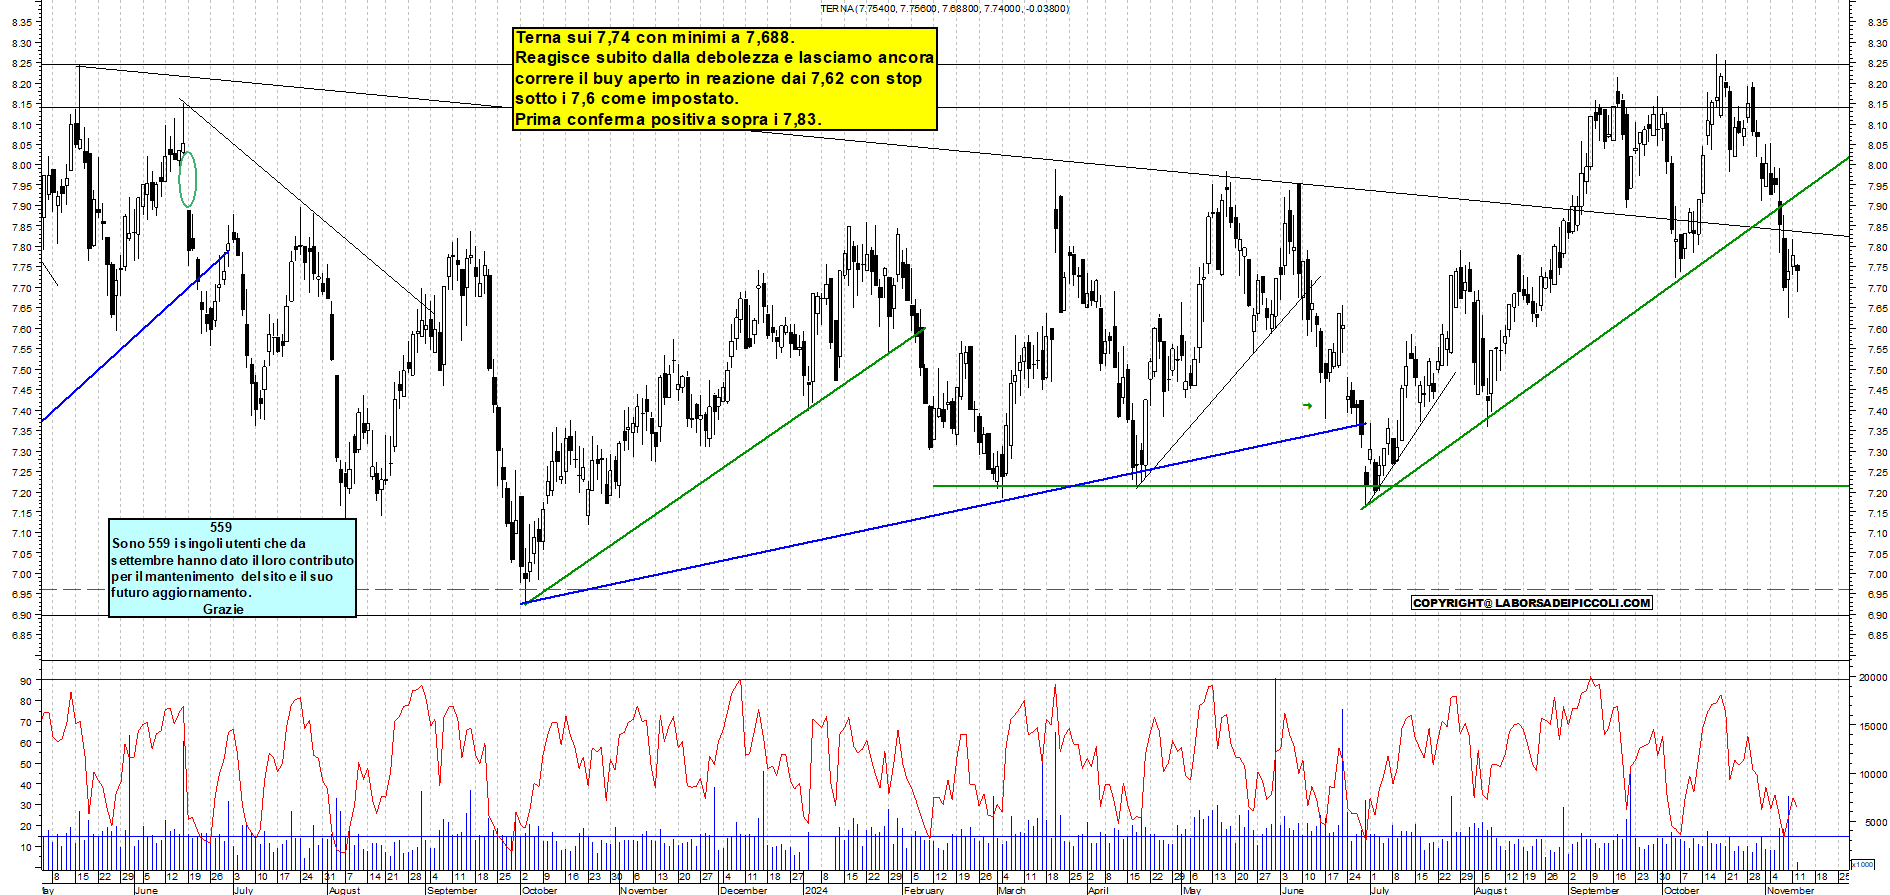Click the line 'settembre hanno dato il loro contributo'
This screenshot has height=895, width=1890.
[232, 560]
